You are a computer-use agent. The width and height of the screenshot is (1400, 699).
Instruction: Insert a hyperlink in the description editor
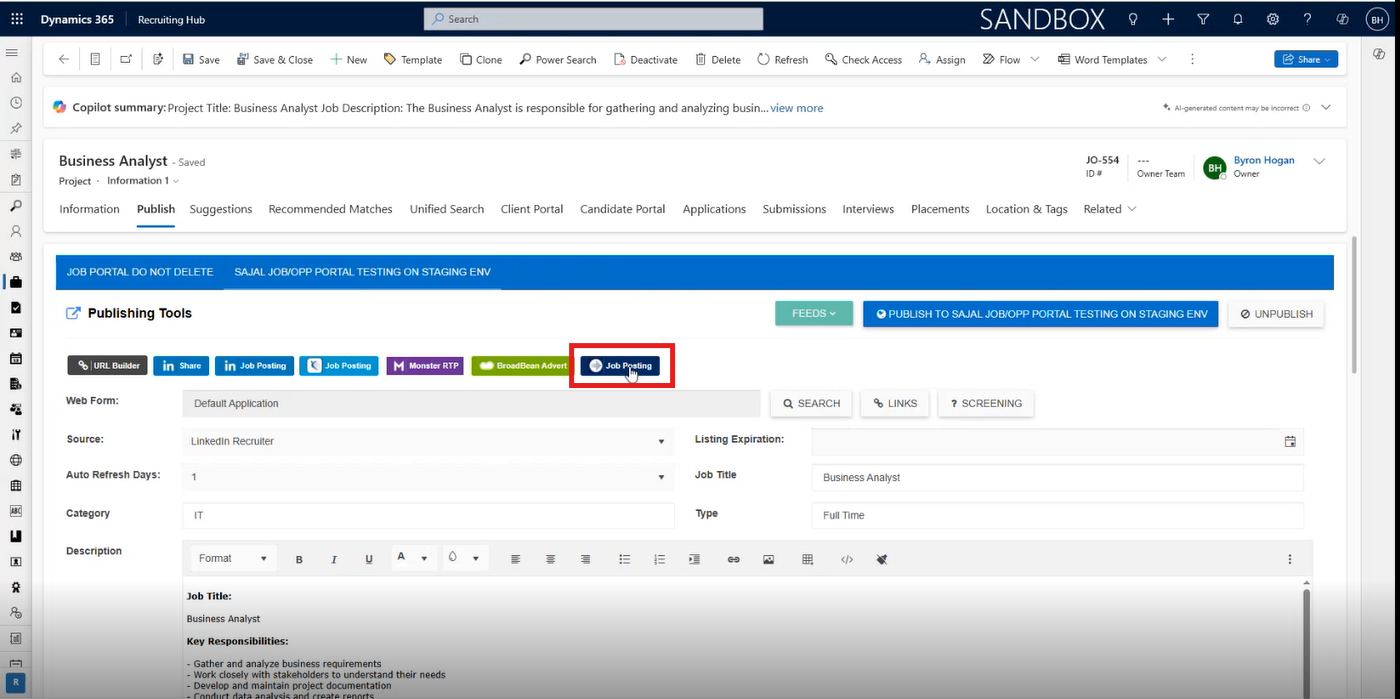(733, 559)
